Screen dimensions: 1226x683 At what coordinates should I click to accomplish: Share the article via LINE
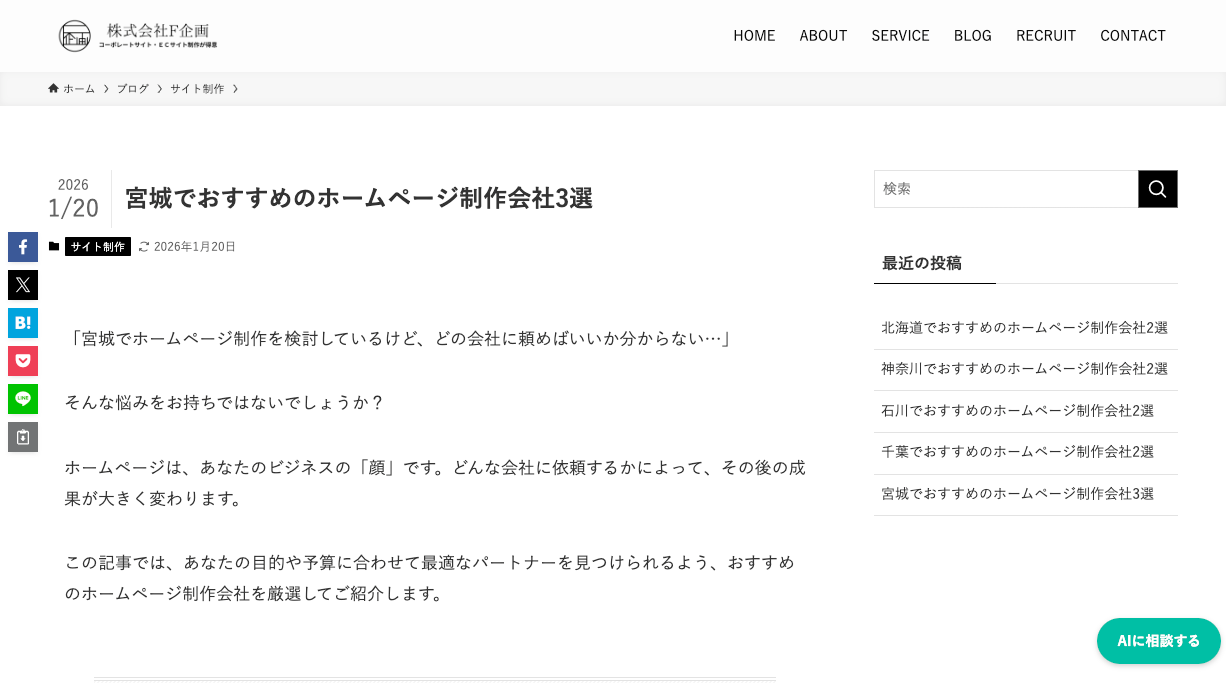tap(23, 399)
